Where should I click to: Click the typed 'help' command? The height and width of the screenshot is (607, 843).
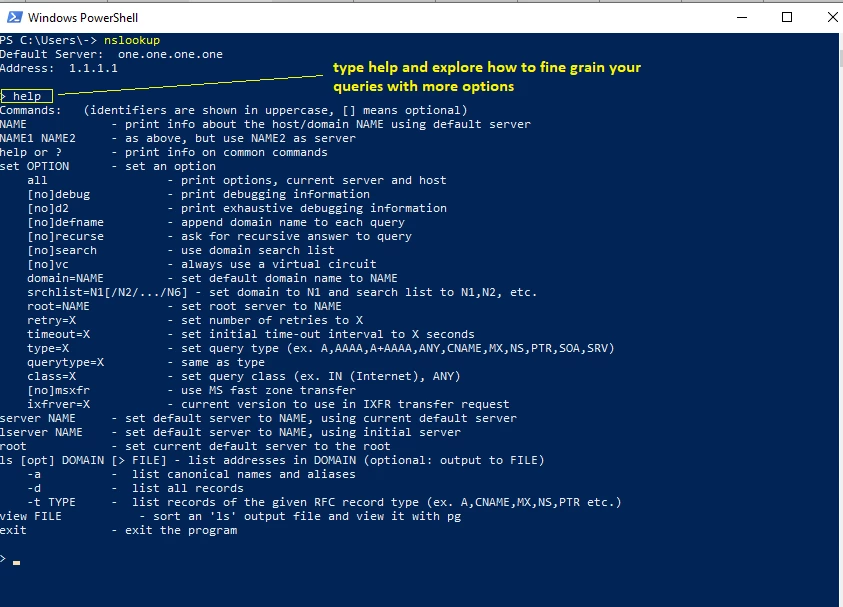(x=27, y=96)
